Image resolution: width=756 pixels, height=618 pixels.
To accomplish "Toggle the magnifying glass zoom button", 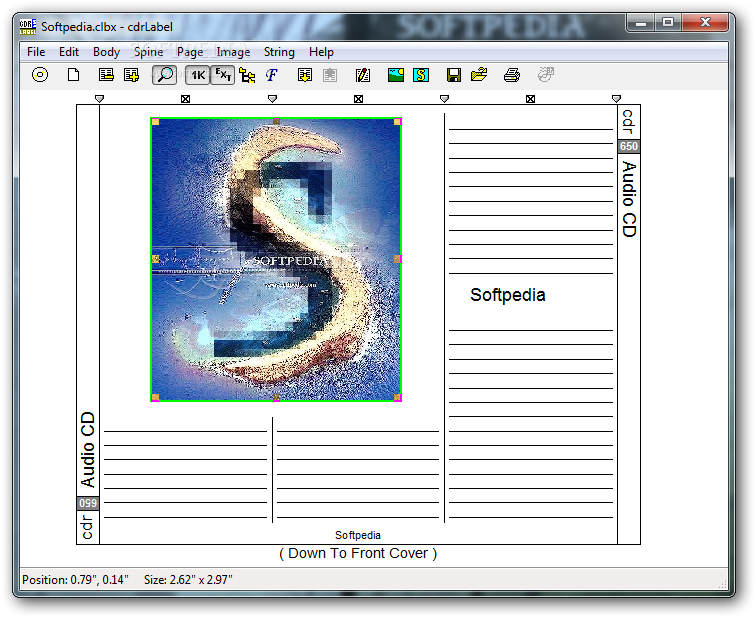I will pyautogui.click(x=164, y=75).
